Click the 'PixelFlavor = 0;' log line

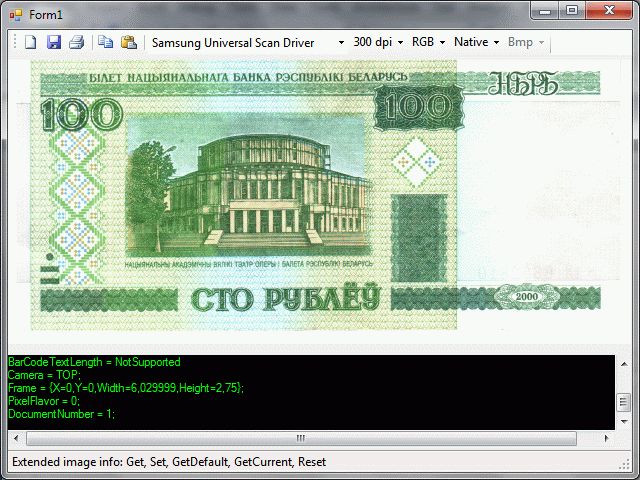(x=44, y=401)
